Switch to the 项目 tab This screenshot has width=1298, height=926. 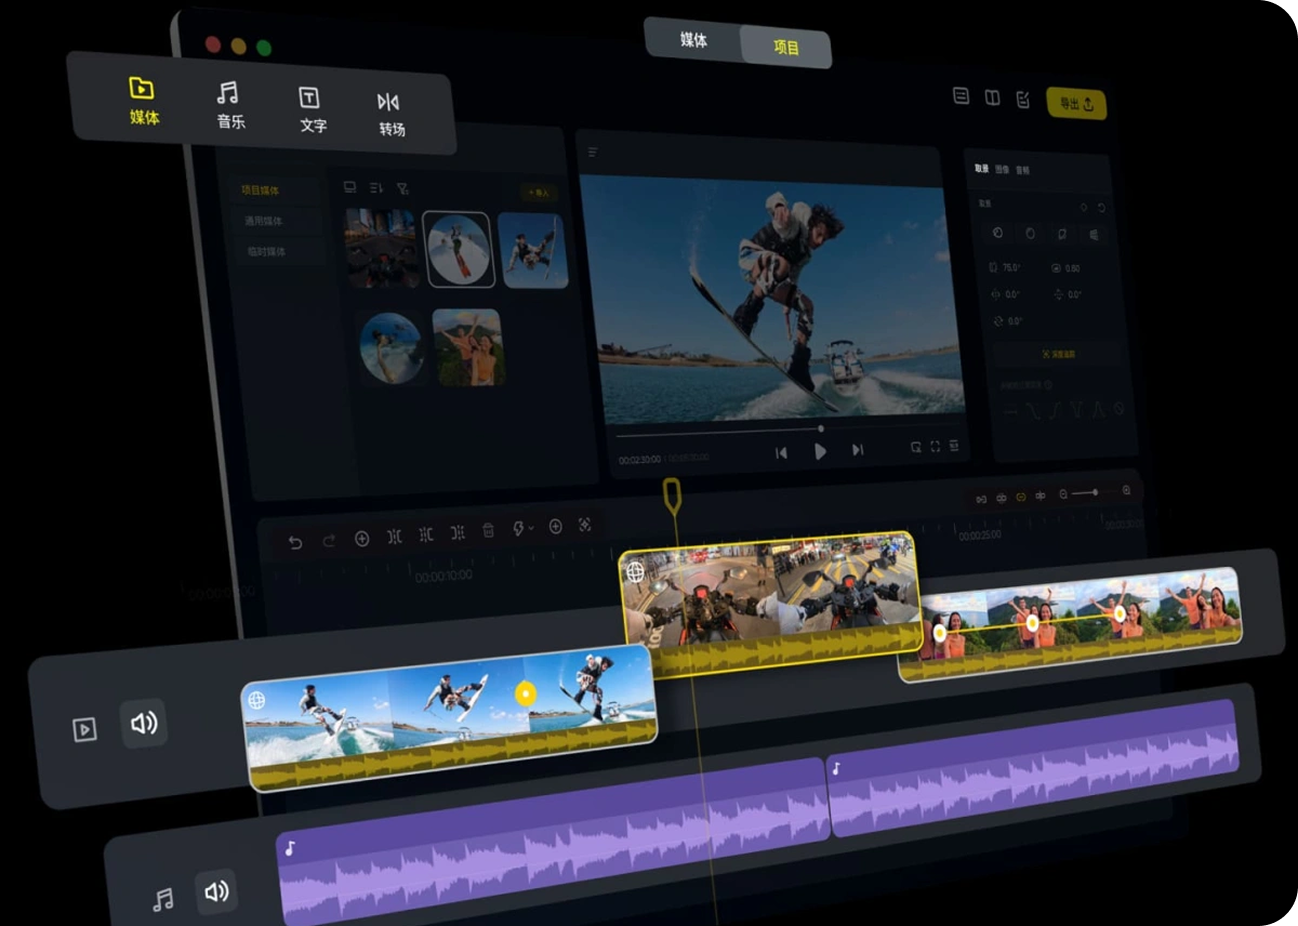click(786, 47)
